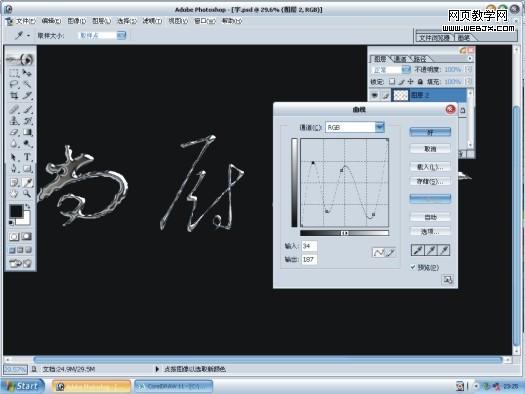The width and height of the screenshot is (525, 394).
Task: Open the layer blend mode dropdown
Action: point(406,70)
